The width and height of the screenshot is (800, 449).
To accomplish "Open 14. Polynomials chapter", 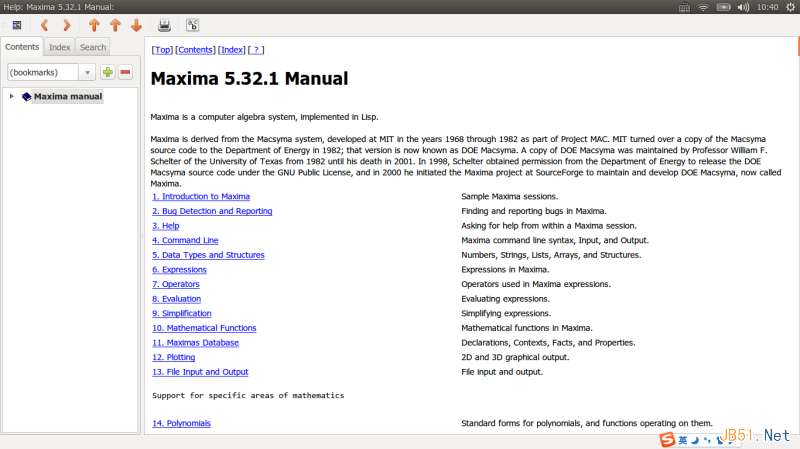I will pyautogui.click(x=181, y=423).
